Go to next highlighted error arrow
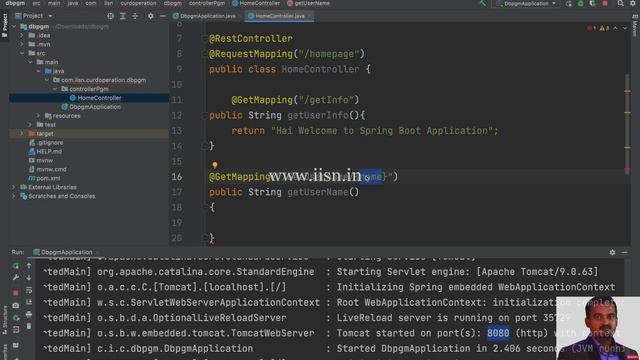The image size is (640, 360). click(624, 28)
